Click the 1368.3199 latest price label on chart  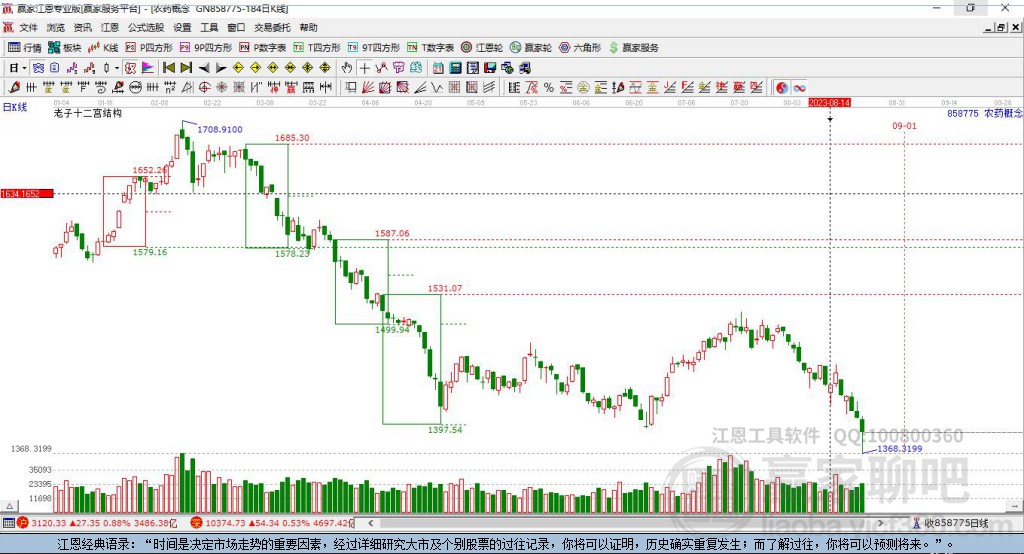pyautogui.click(x=899, y=448)
